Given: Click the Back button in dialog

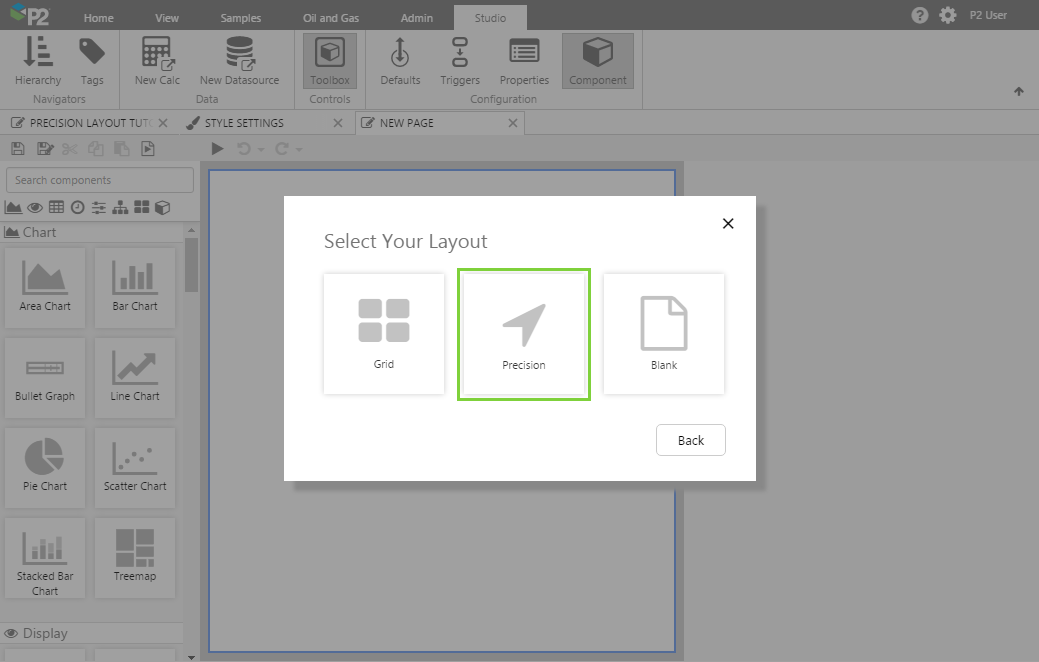Looking at the screenshot, I should click(x=690, y=440).
